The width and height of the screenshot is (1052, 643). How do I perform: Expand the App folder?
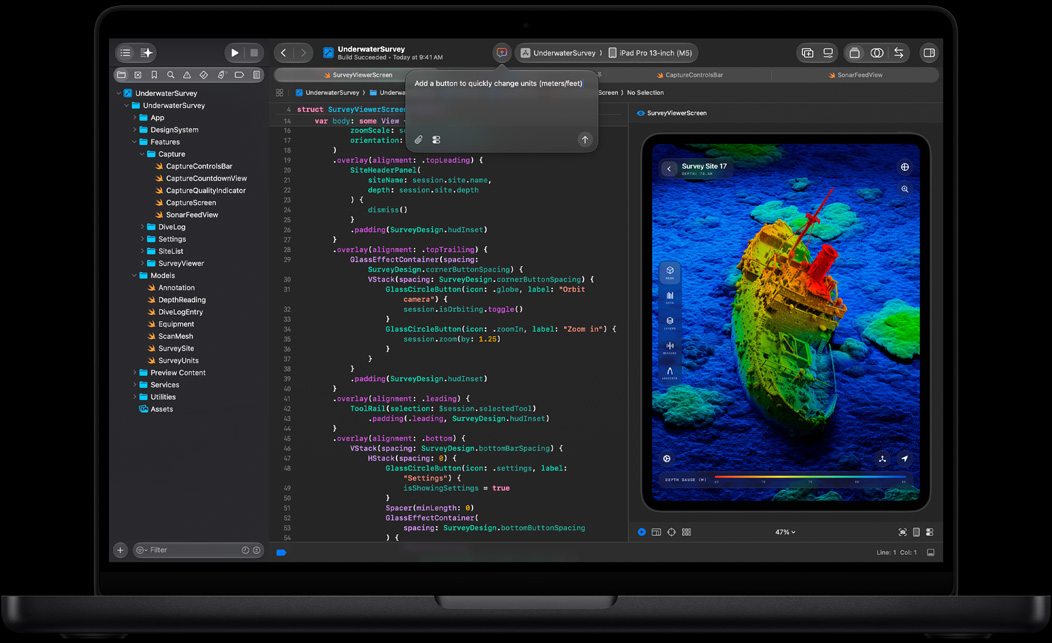[135, 117]
